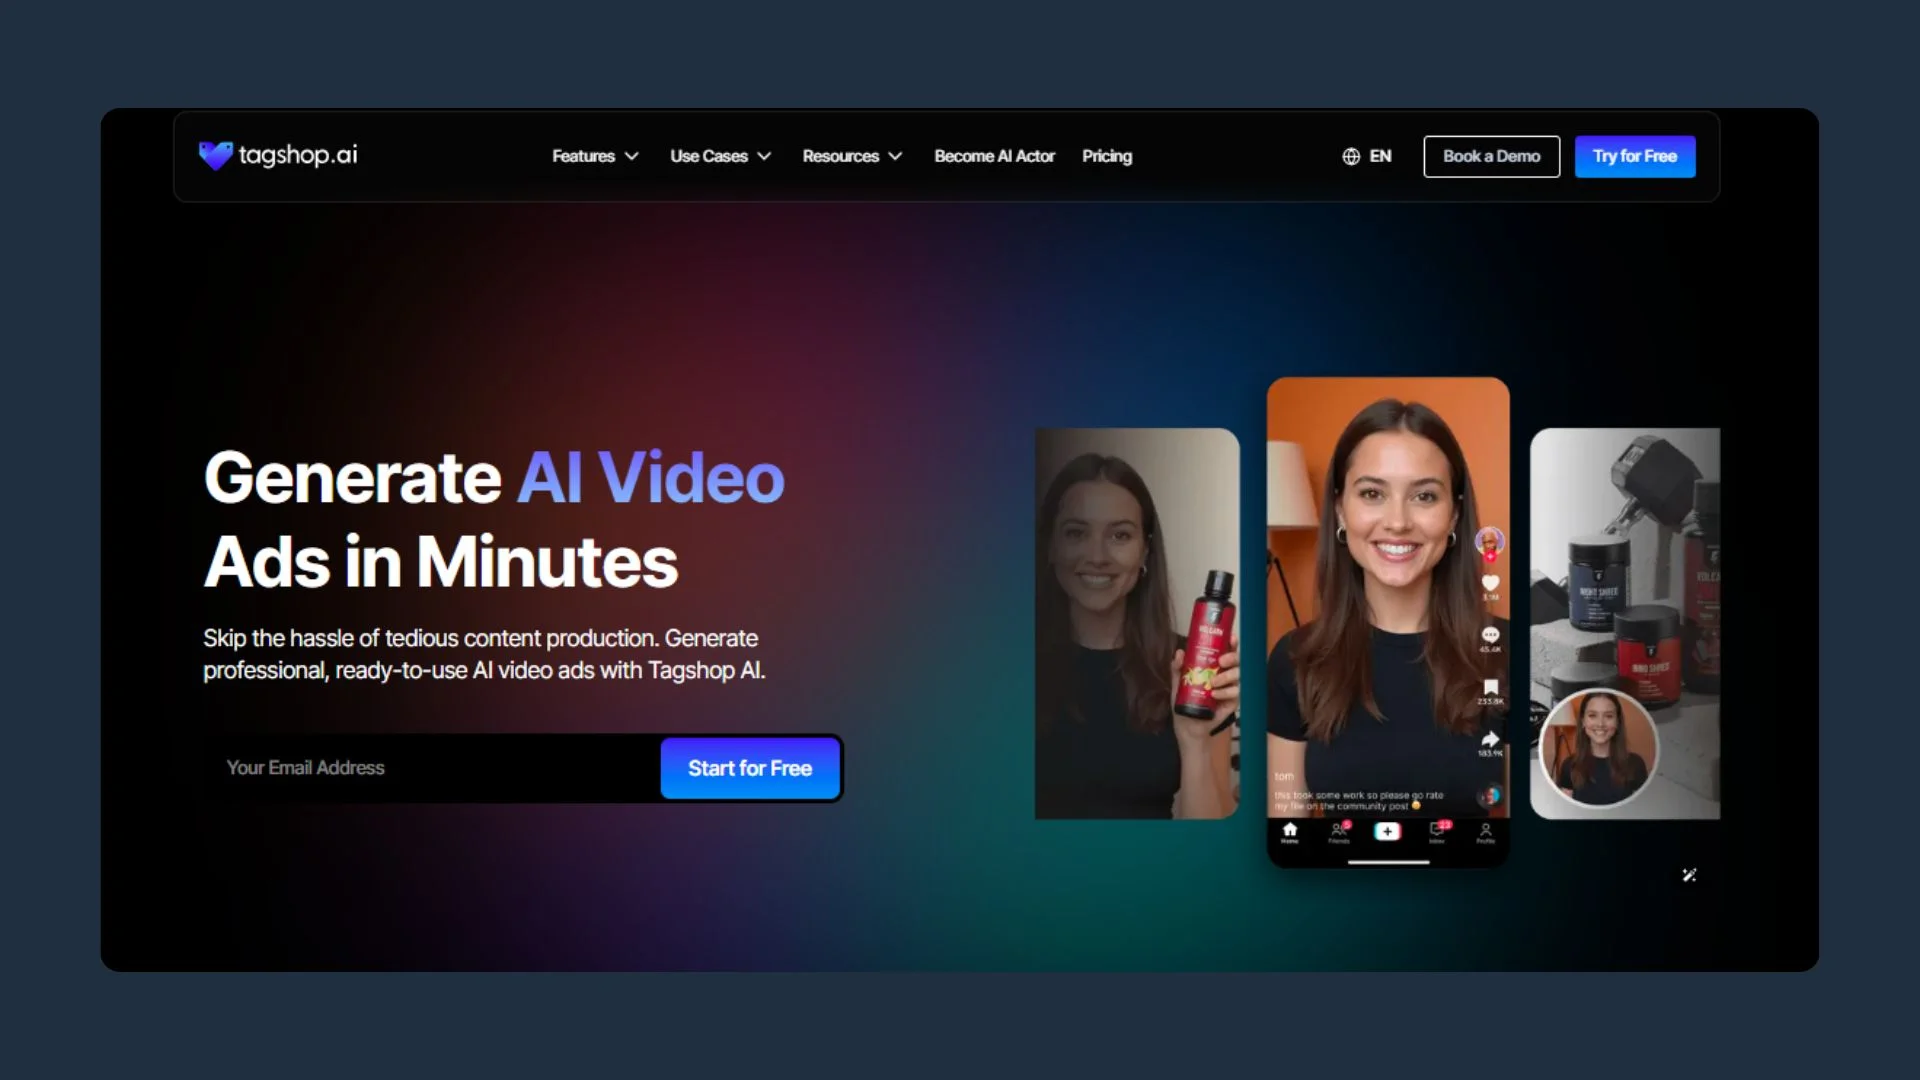Tap the Home icon in phone bottom bar

pos(1290,831)
